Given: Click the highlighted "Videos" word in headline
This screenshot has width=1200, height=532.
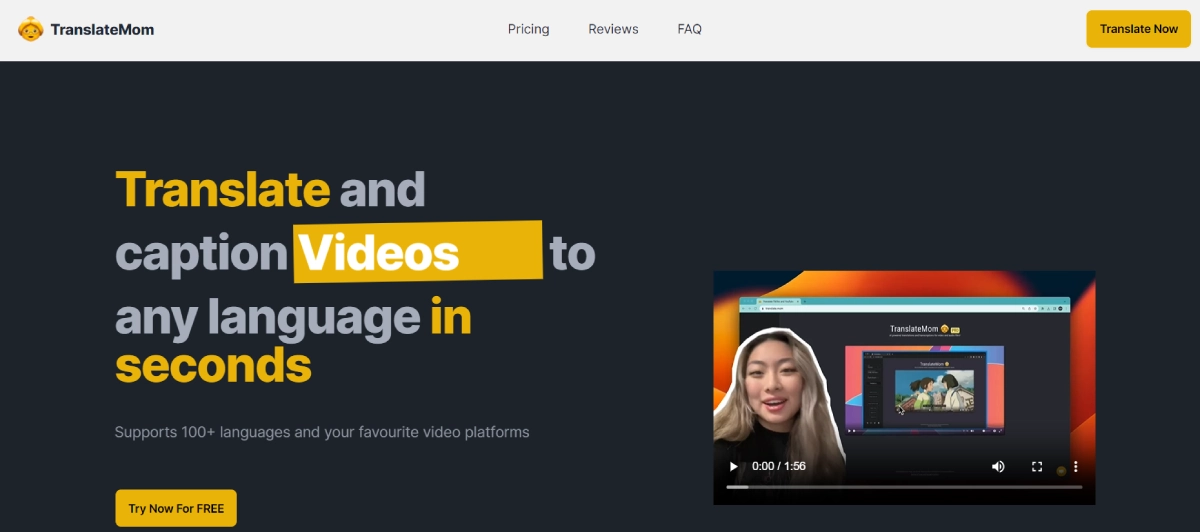Looking at the screenshot, I should click(x=380, y=253).
